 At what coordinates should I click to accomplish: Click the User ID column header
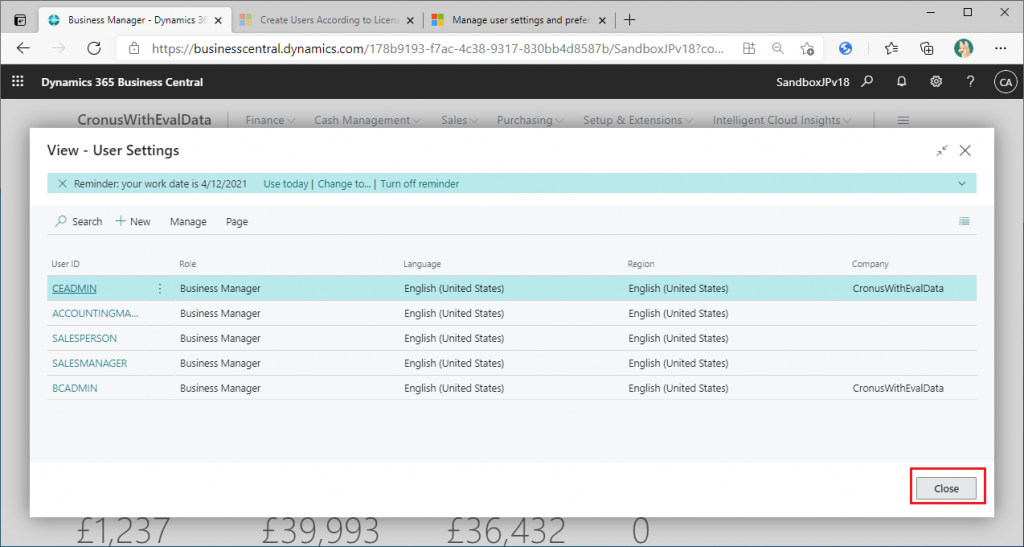point(65,264)
